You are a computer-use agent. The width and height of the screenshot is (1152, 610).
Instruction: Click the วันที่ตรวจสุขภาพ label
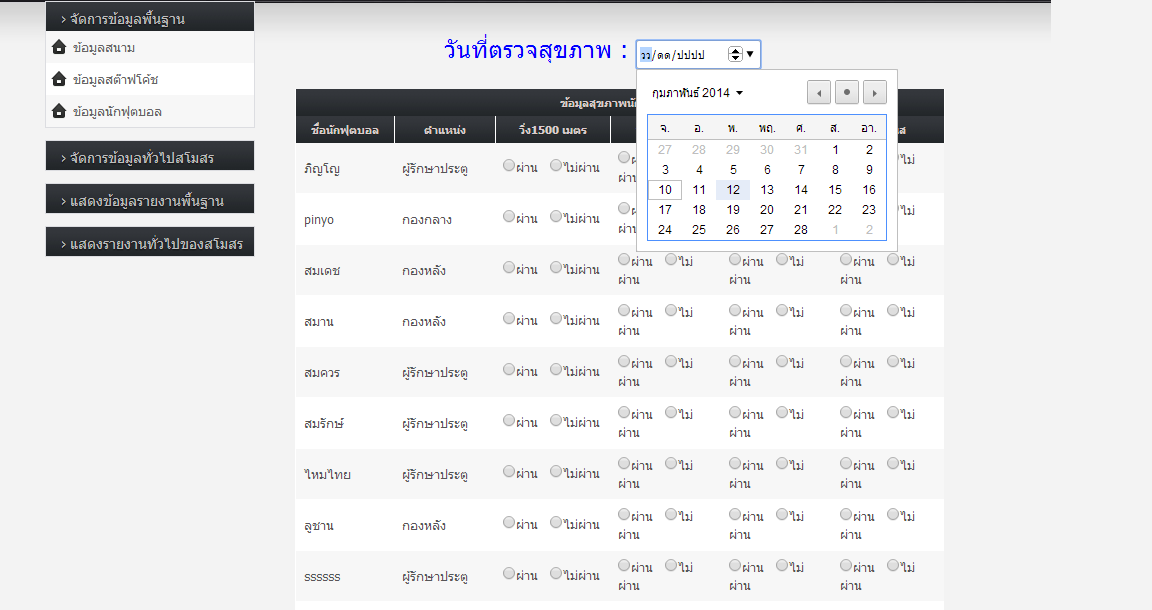point(536,51)
